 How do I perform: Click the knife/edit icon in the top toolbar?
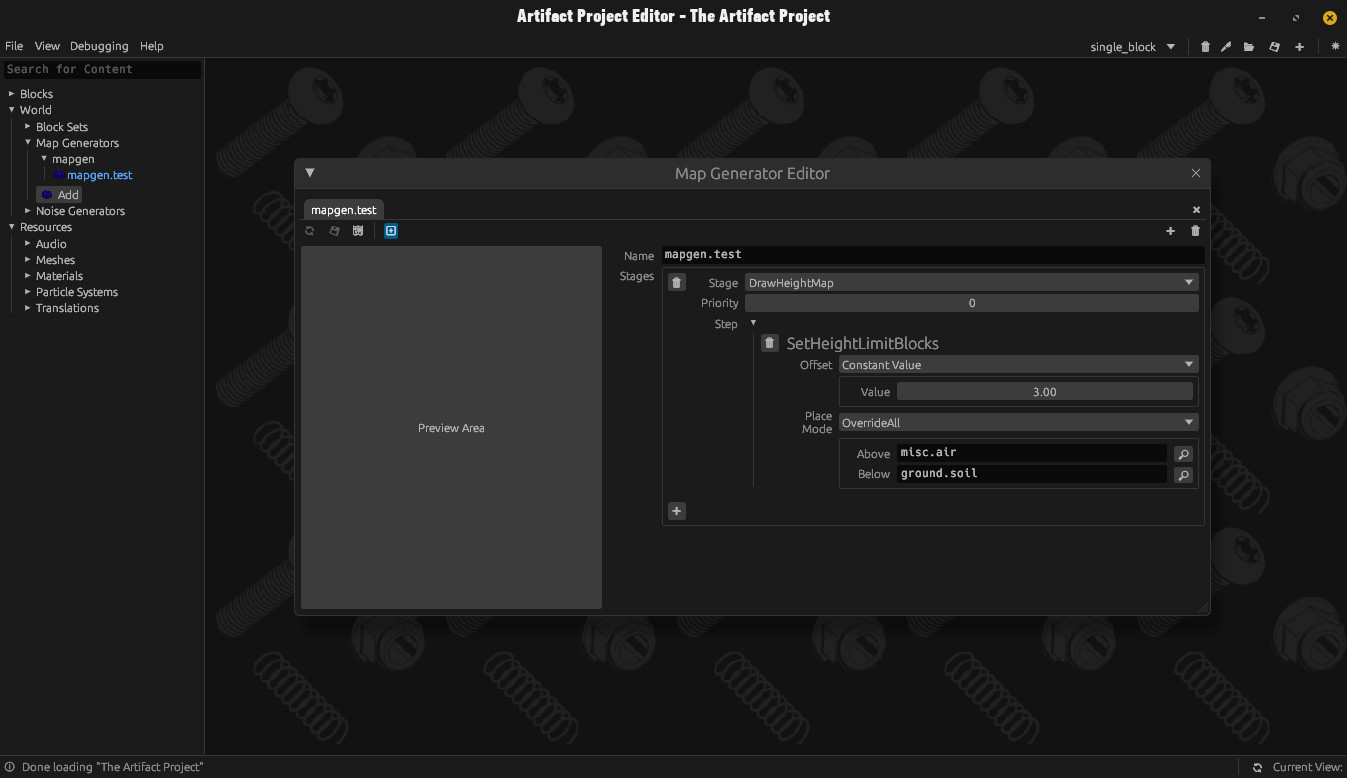pos(1226,47)
